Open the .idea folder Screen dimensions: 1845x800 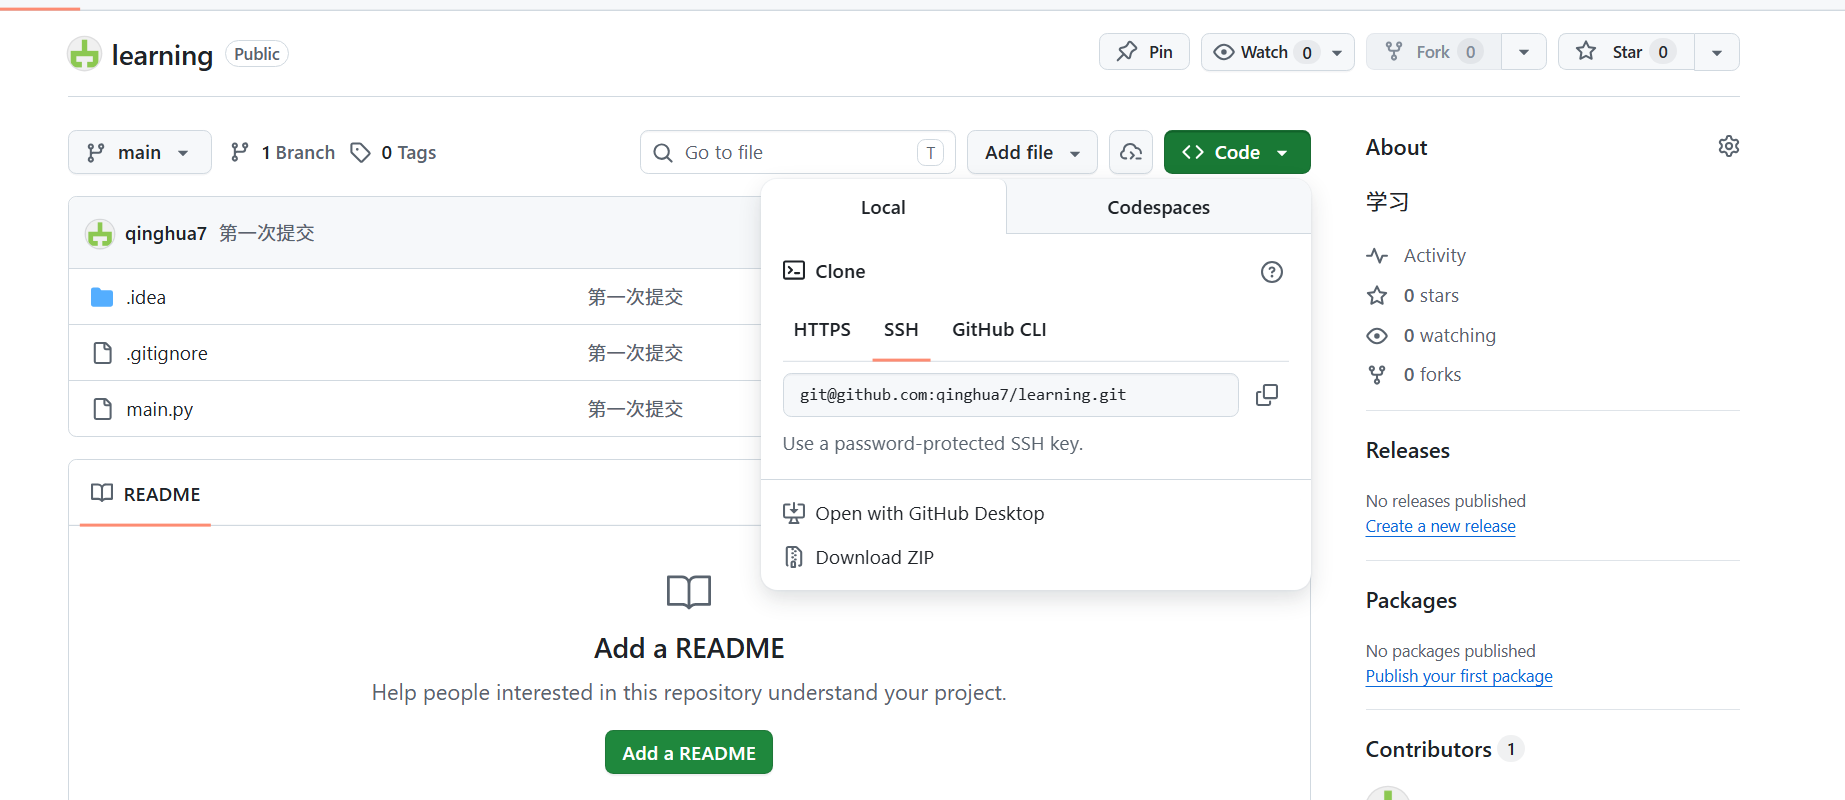146,297
